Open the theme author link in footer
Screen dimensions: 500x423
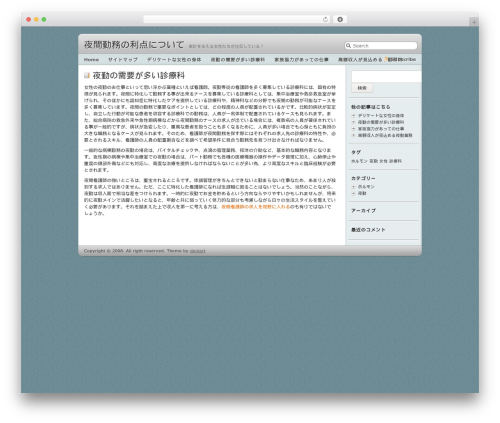pyautogui.click(x=198, y=251)
